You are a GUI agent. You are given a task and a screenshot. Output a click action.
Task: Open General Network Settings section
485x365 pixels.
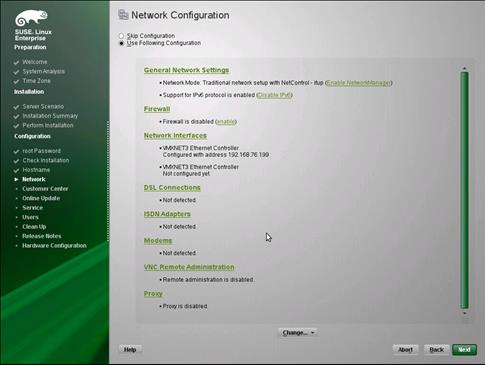(186, 70)
